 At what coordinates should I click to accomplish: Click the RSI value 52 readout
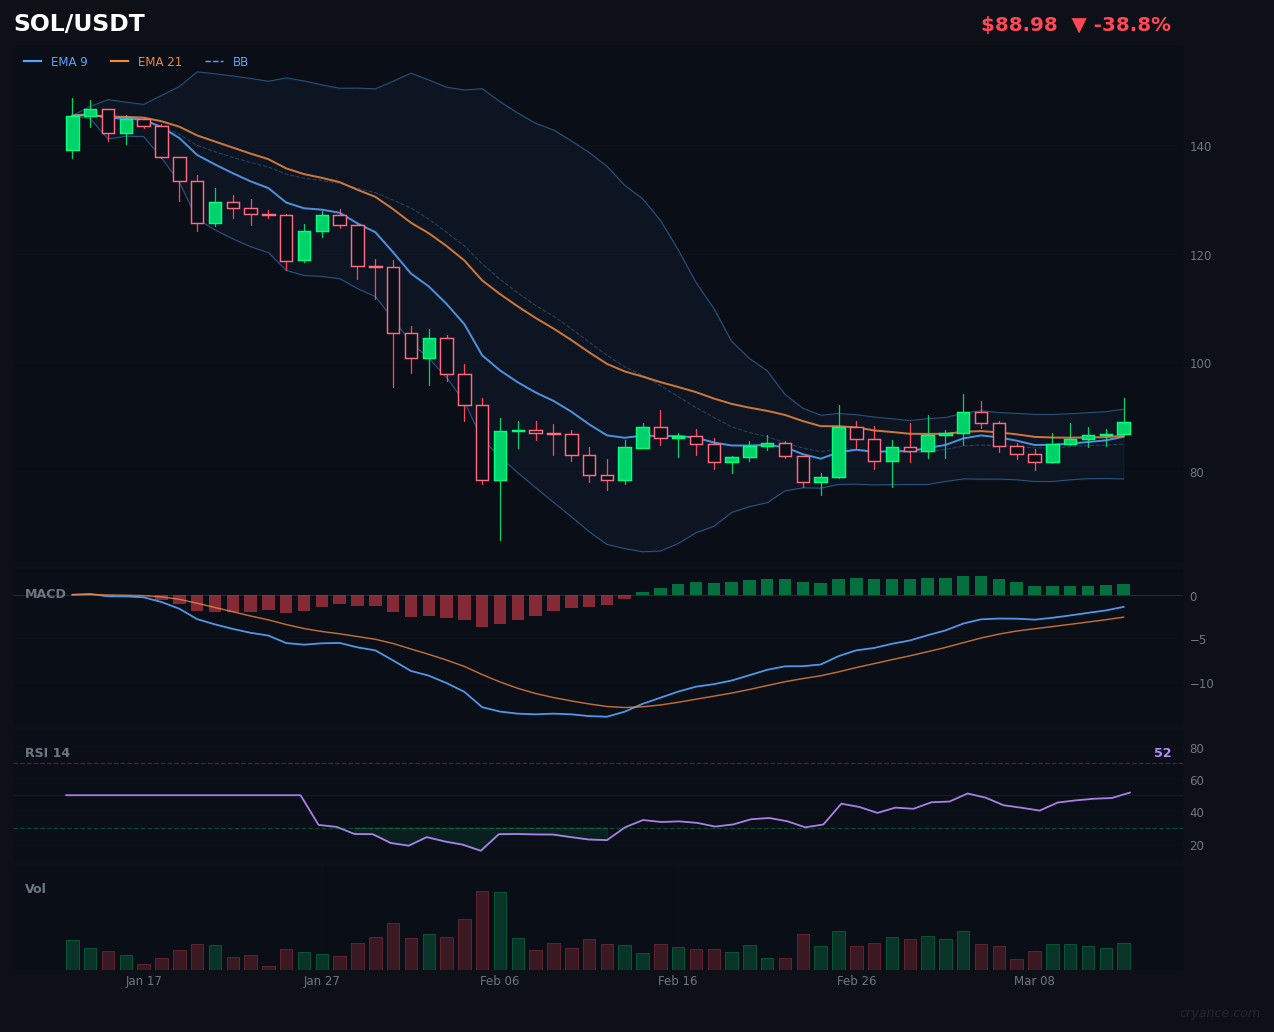[1162, 752]
